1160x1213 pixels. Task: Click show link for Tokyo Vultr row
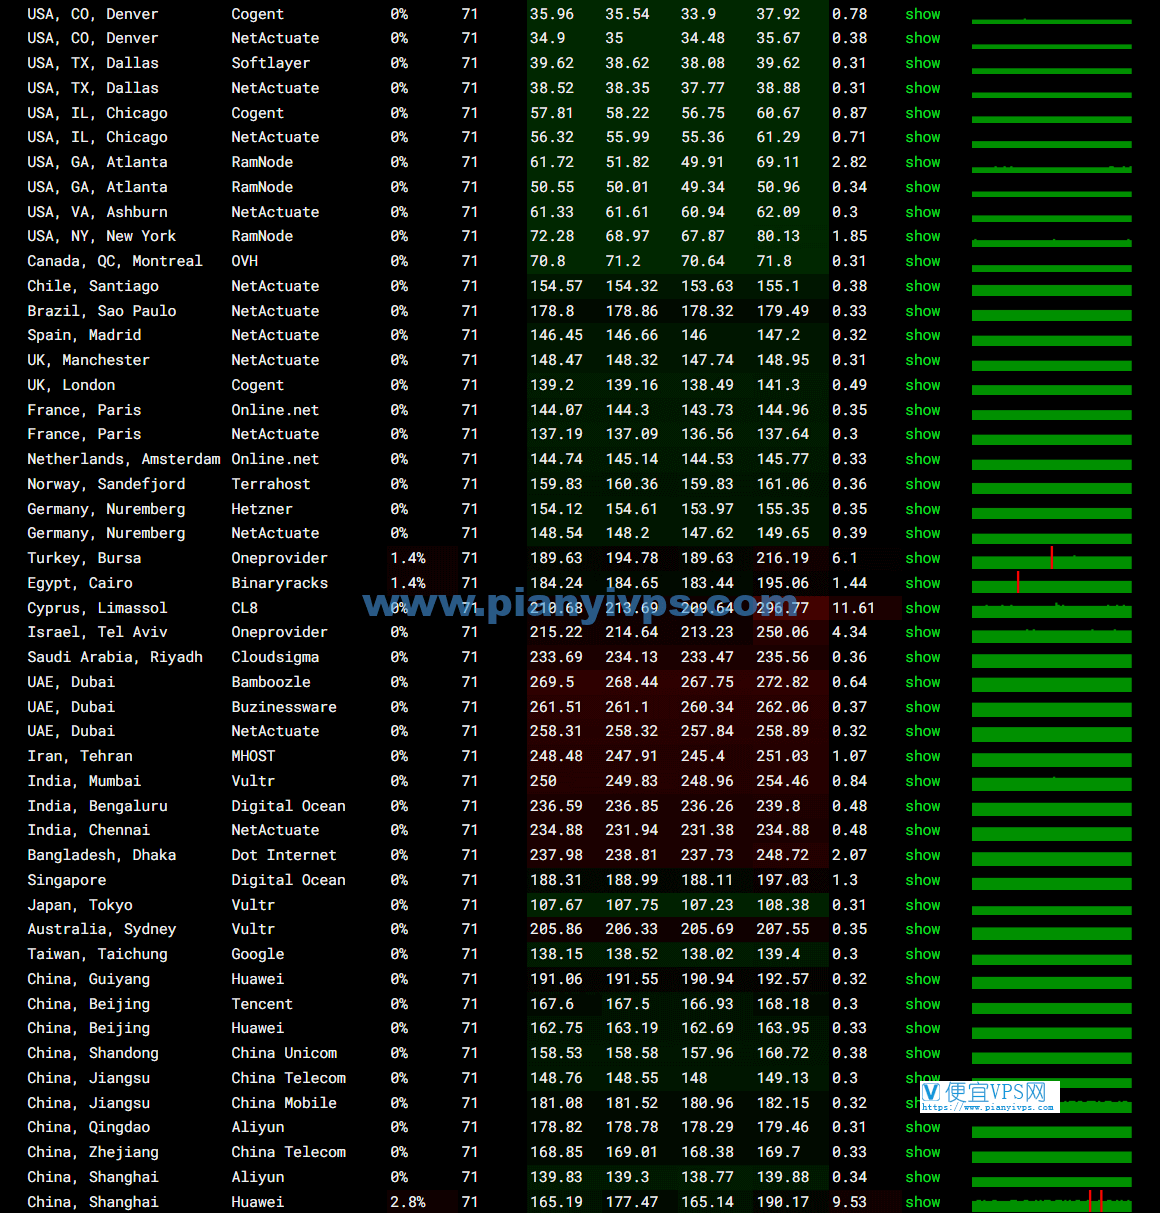coord(922,905)
